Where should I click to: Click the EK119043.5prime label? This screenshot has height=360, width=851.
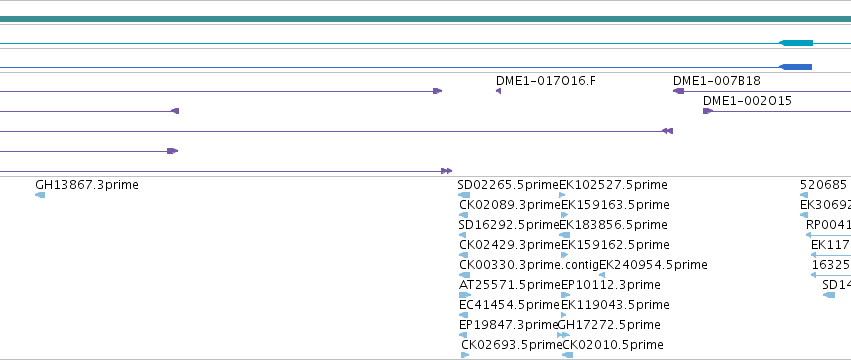point(615,305)
